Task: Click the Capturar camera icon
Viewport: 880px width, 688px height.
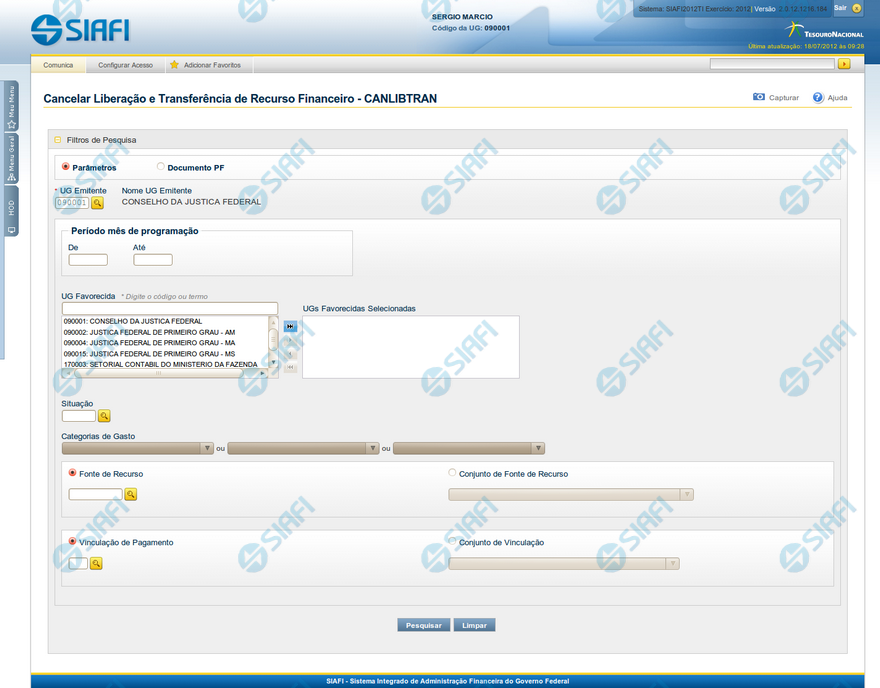Action: point(759,98)
